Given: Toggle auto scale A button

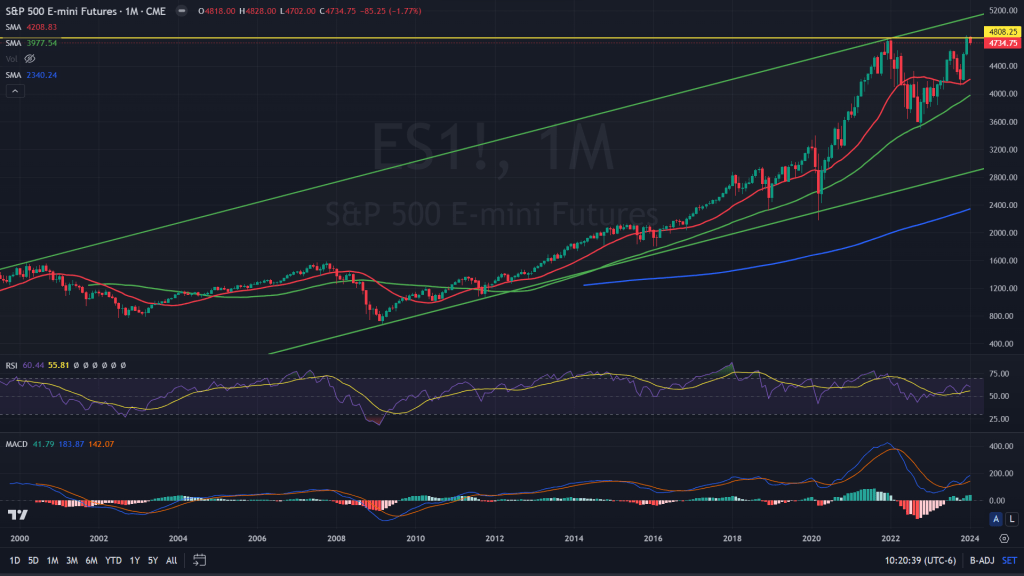Looking at the screenshot, I should click(x=995, y=518).
